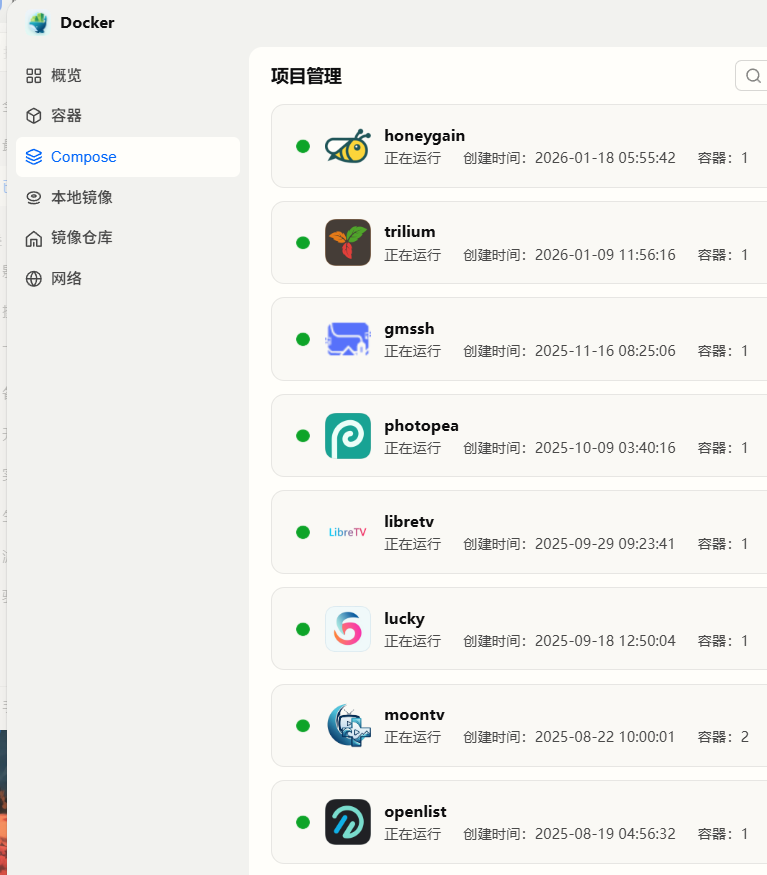Select the Compose sidebar item

pos(128,157)
